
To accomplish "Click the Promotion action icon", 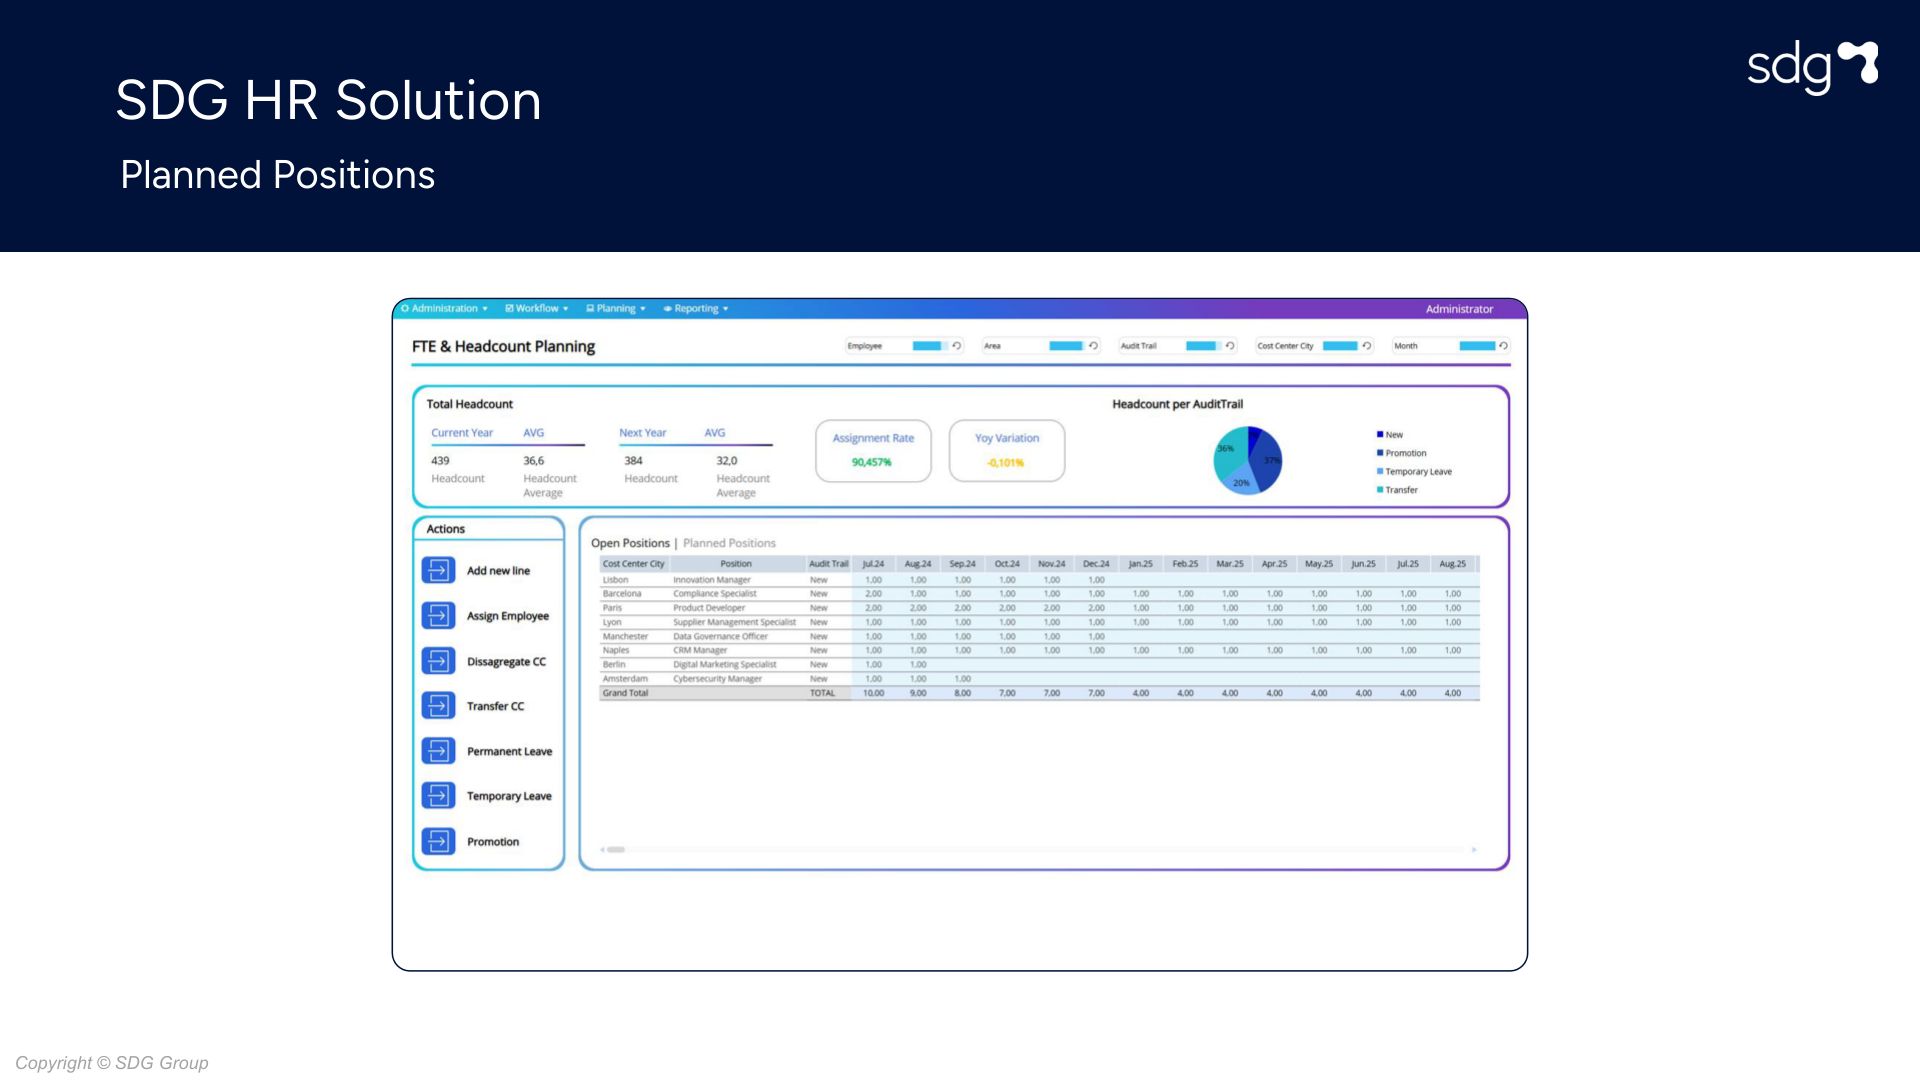I will (x=438, y=841).
